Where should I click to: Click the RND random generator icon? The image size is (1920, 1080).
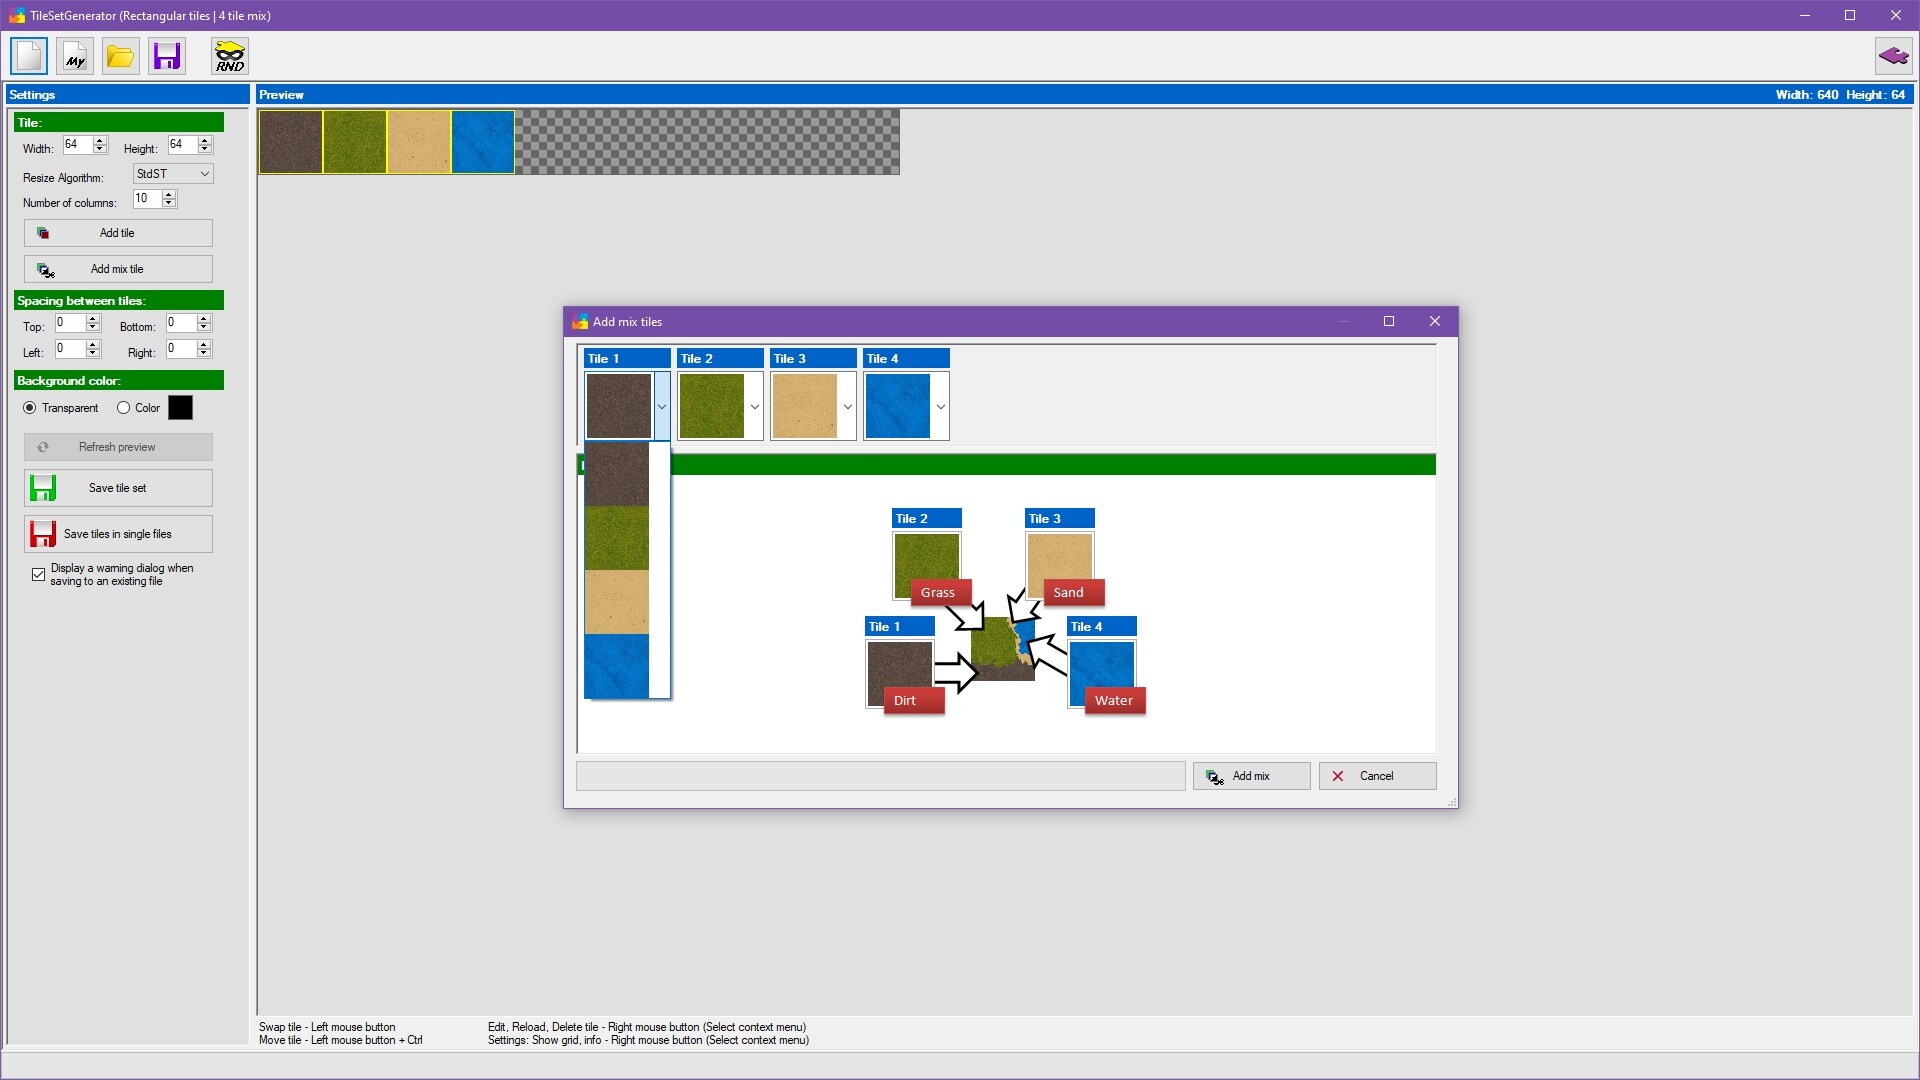[229, 56]
